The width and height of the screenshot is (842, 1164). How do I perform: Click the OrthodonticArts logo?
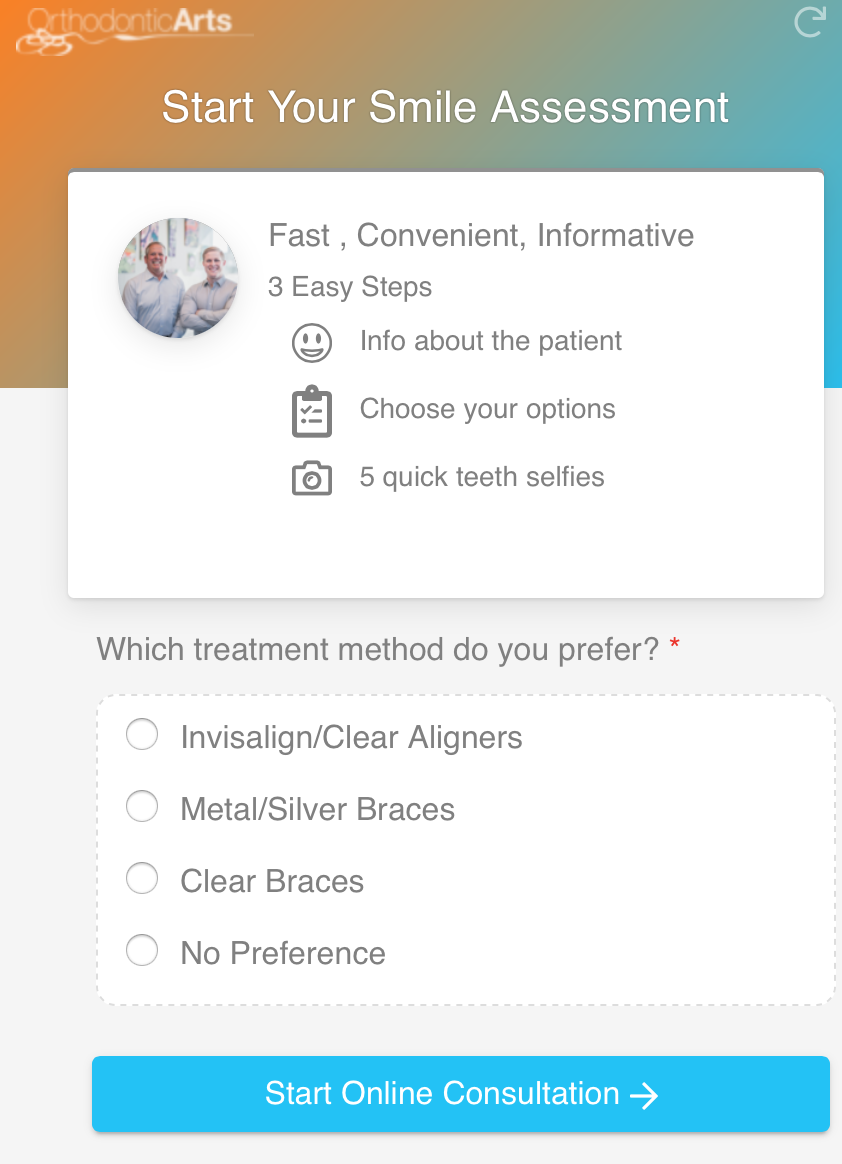tap(134, 31)
